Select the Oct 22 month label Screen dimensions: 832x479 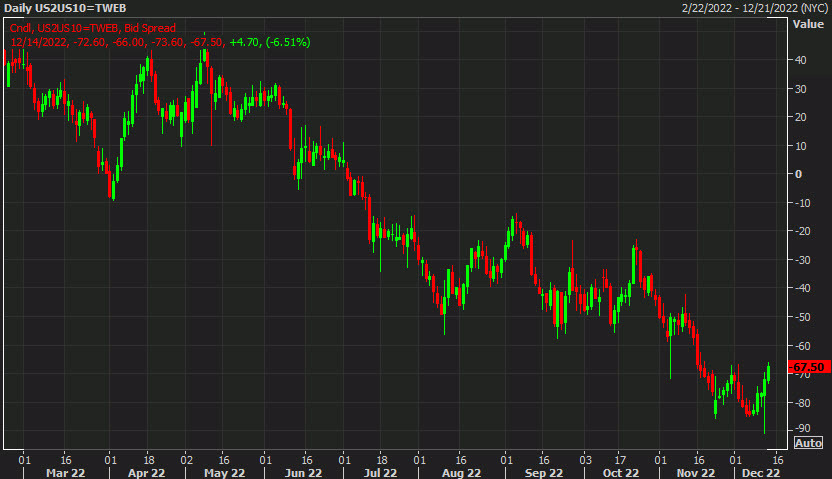click(620, 472)
